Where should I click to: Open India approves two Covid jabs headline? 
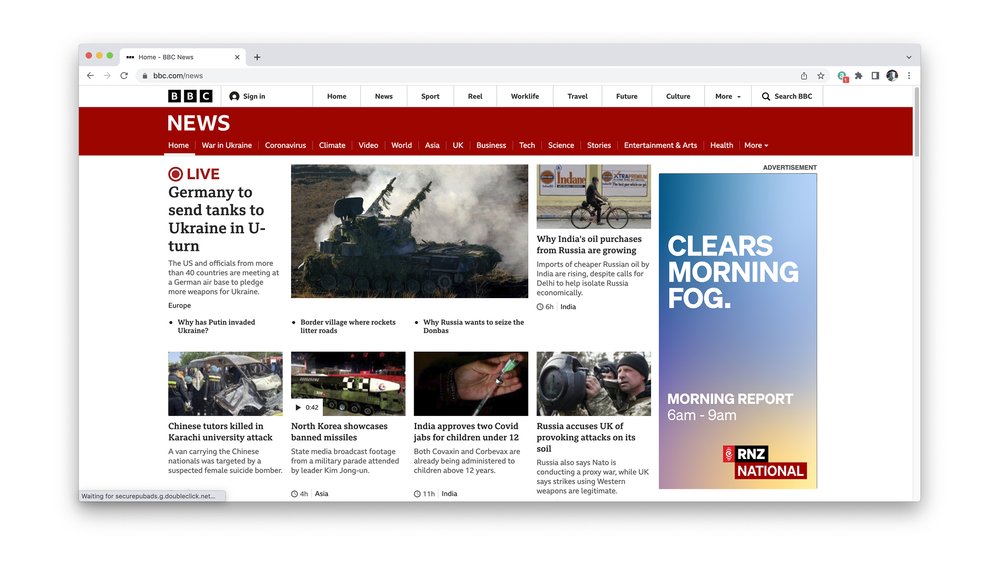click(x=466, y=432)
